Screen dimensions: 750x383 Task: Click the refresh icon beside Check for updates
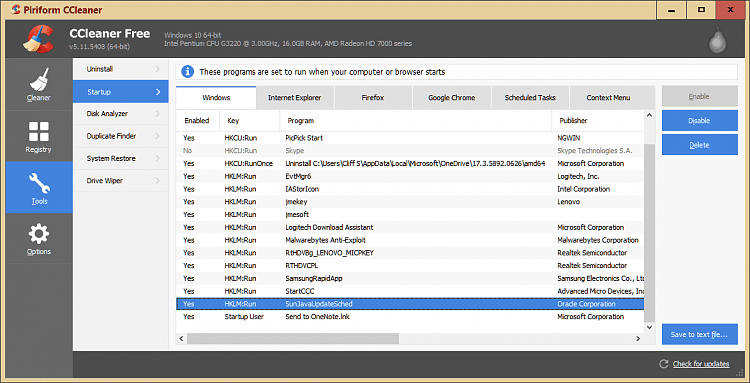click(x=663, y=364)
